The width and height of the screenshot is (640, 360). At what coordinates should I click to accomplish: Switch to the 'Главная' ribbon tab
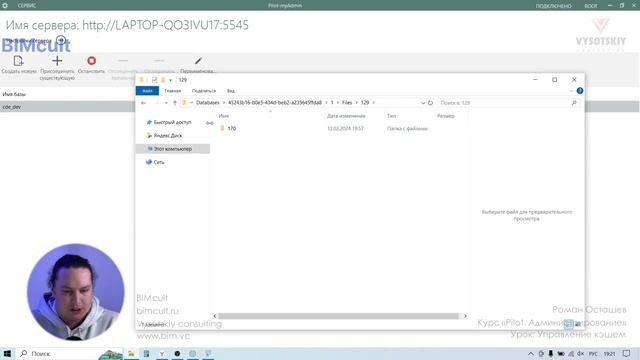pos(173,91)
